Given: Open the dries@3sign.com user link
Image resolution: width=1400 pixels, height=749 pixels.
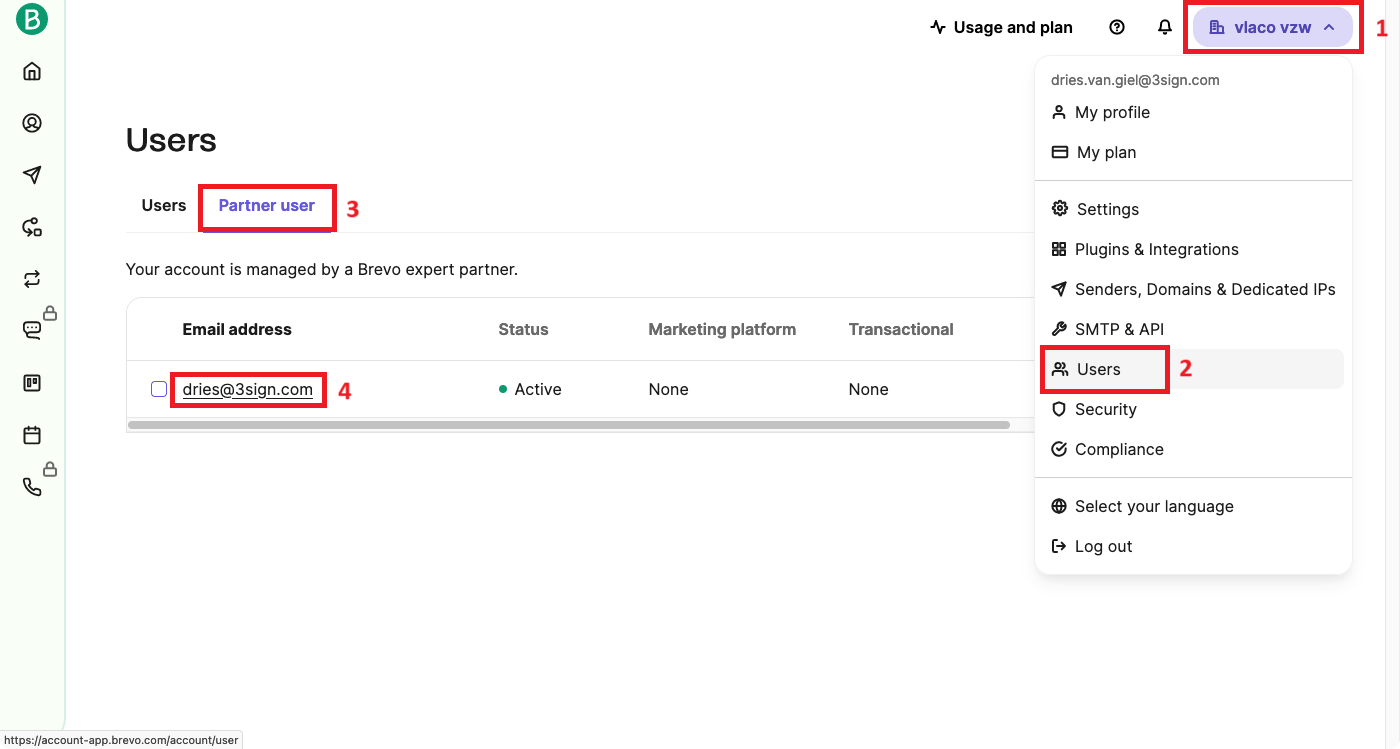Looking at the screenshot, I should click(248, 389).
